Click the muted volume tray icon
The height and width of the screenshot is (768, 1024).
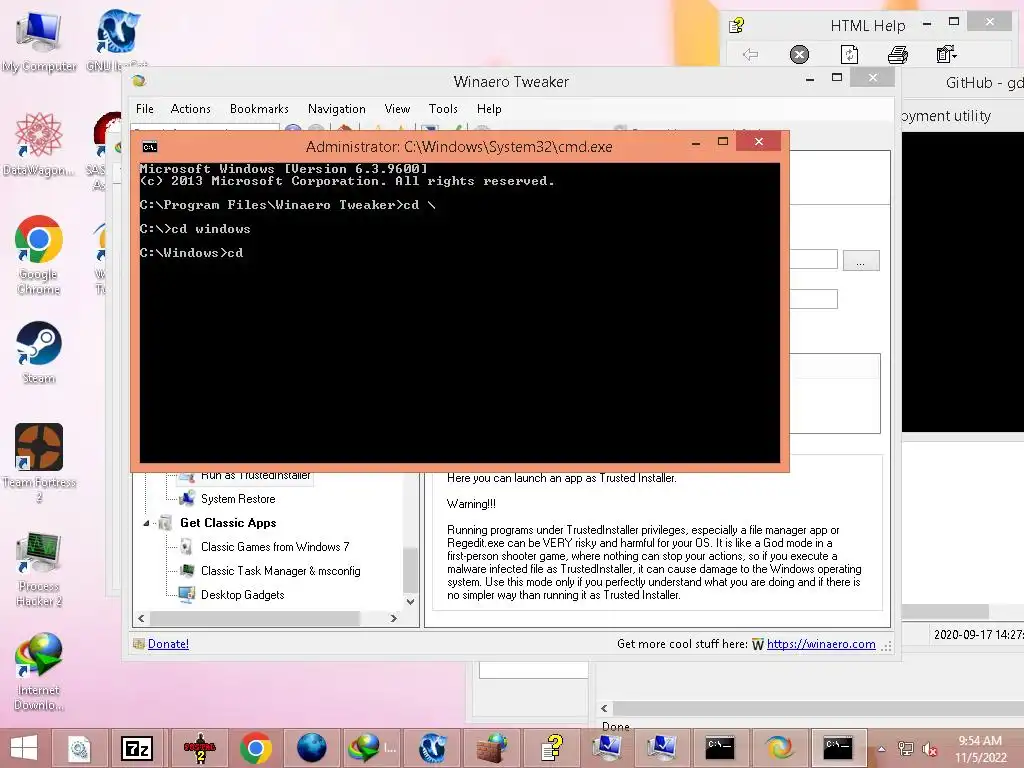point(930,749)
